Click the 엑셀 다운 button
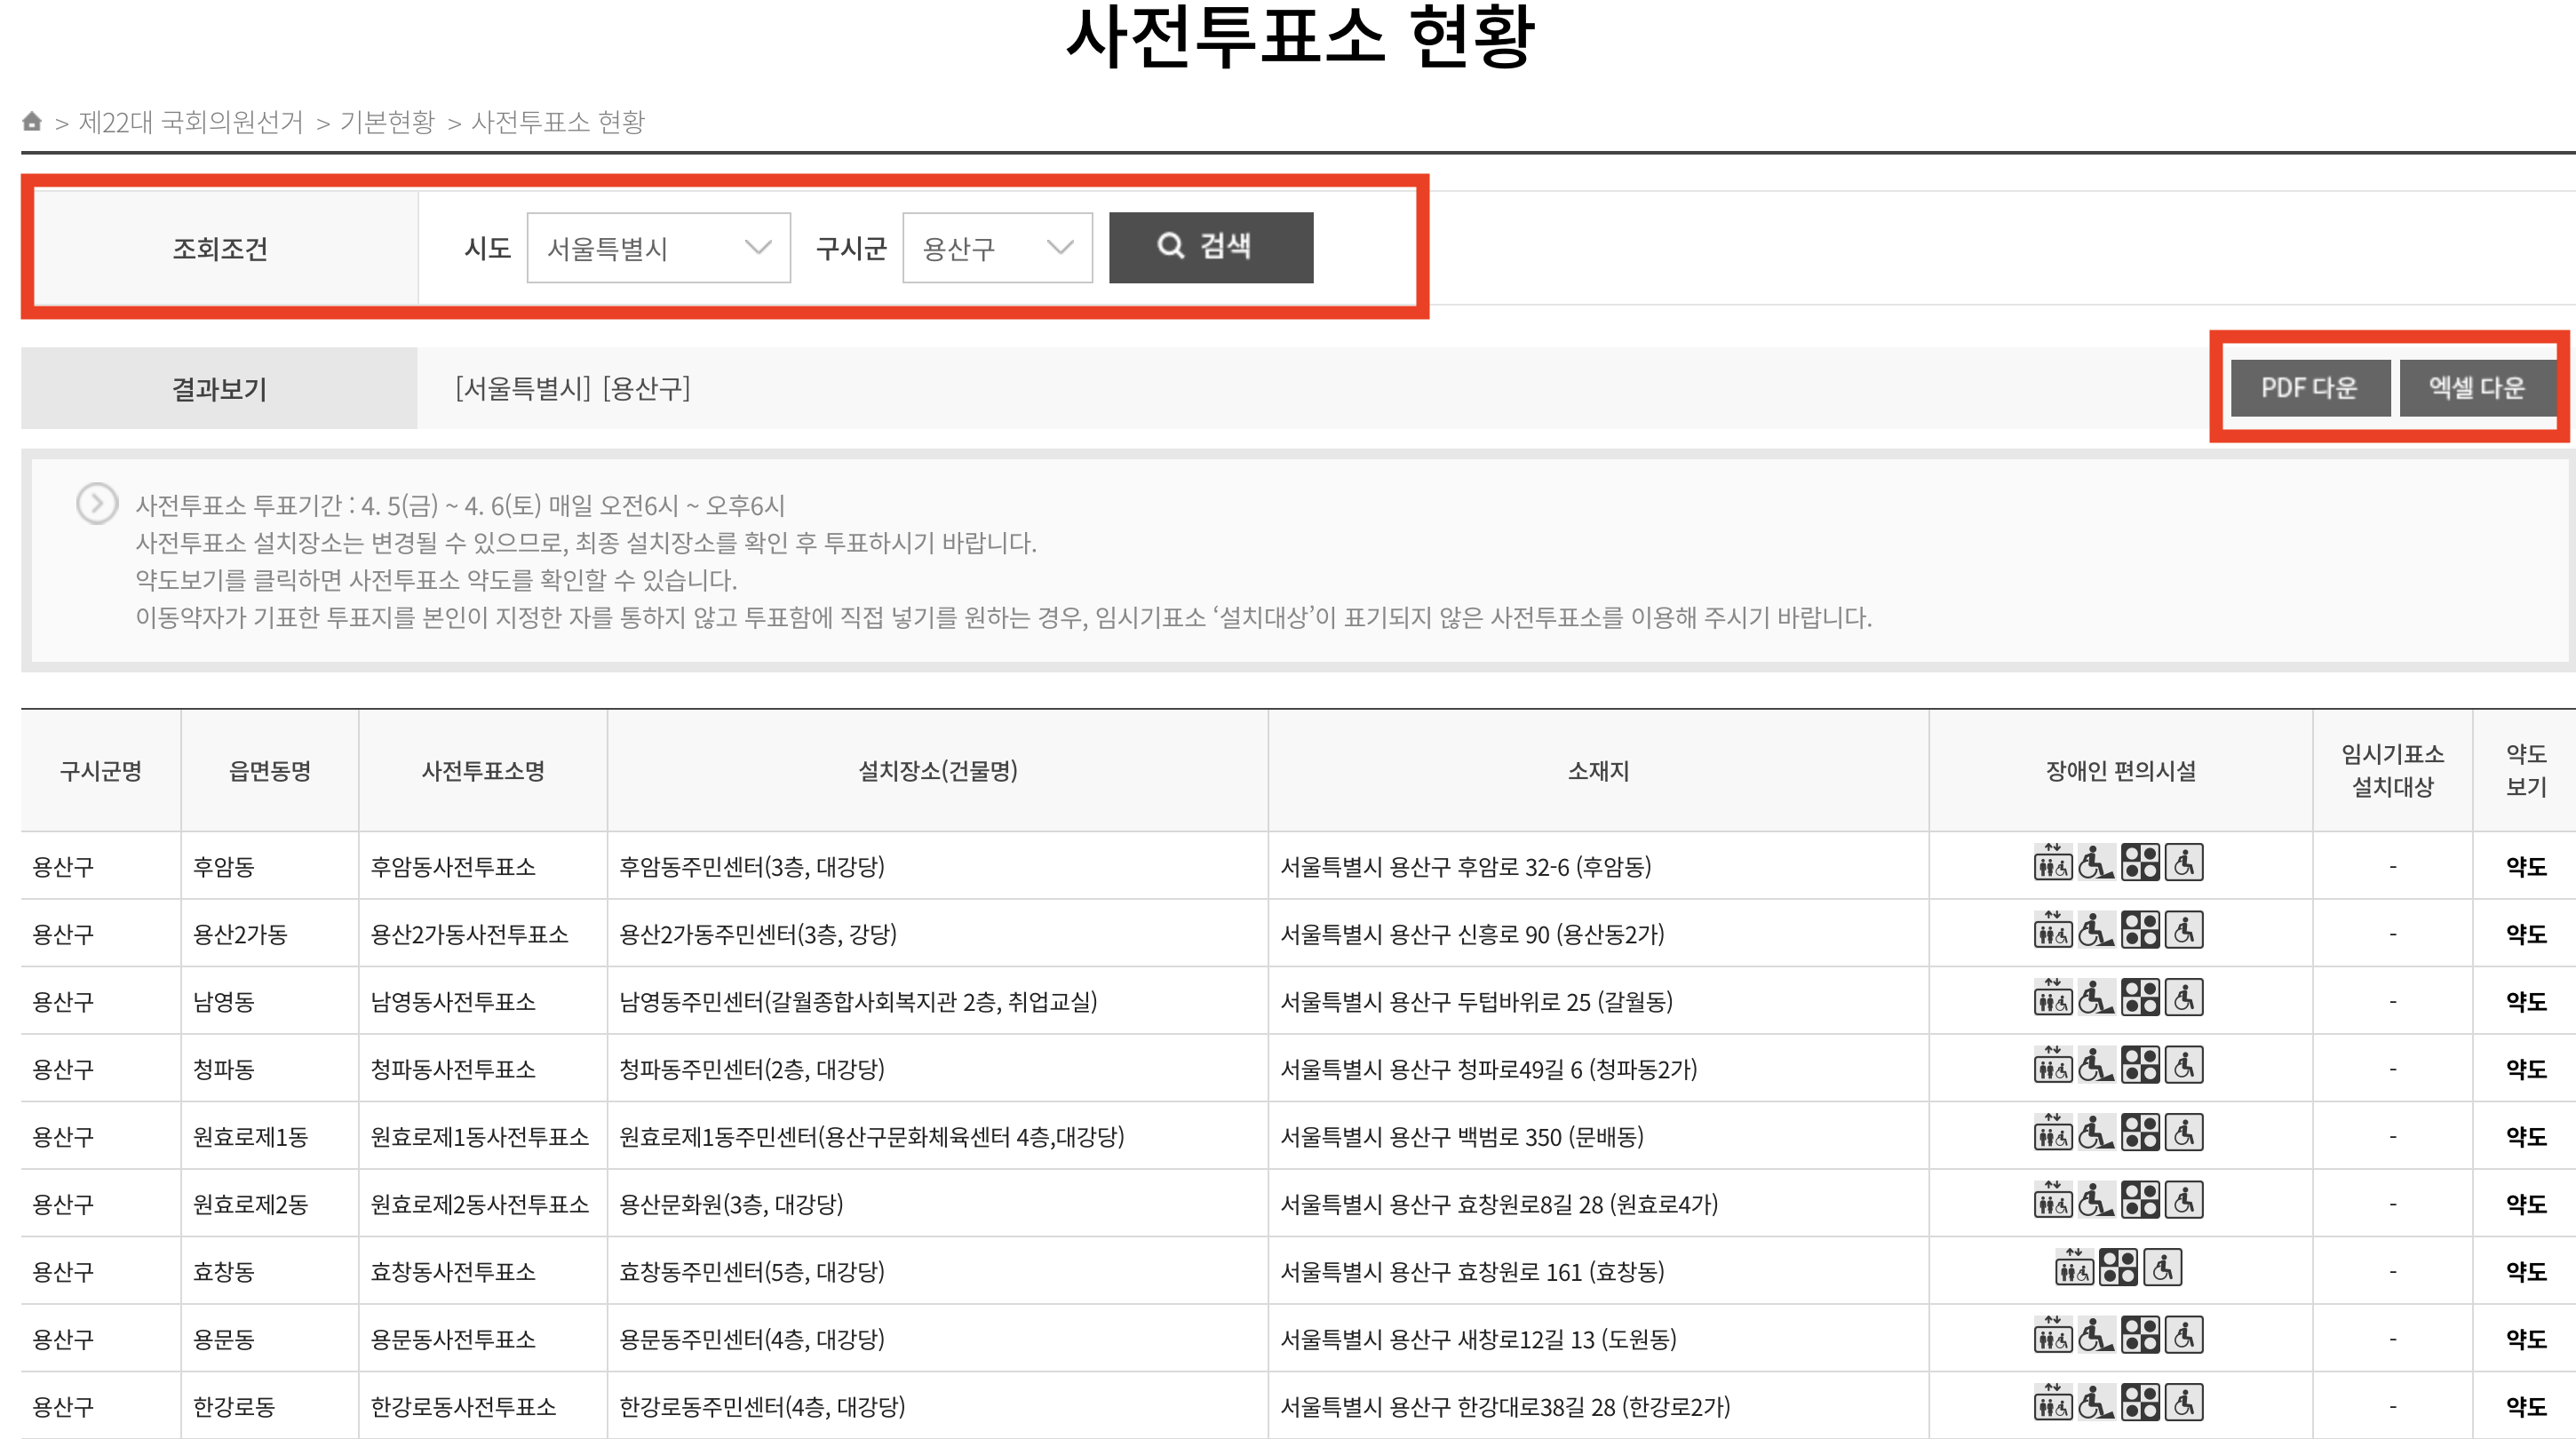Screen dimensions: 2576x1439 [x=2476, y=388]
